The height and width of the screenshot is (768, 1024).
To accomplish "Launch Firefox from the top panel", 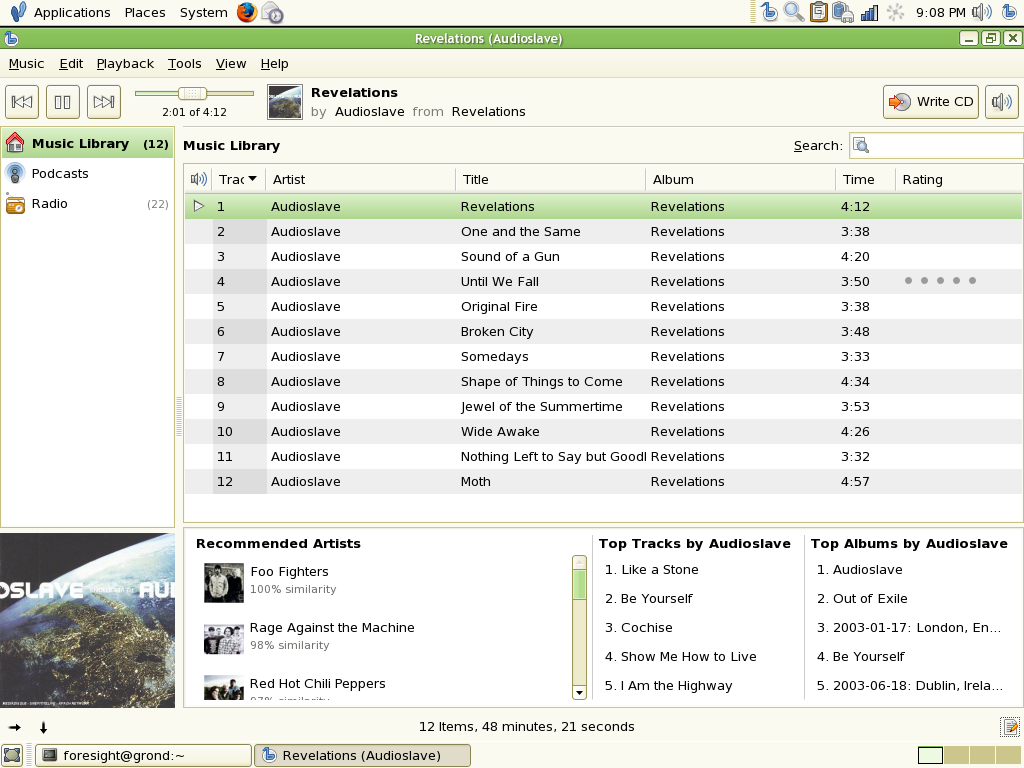I will [246, 12].
